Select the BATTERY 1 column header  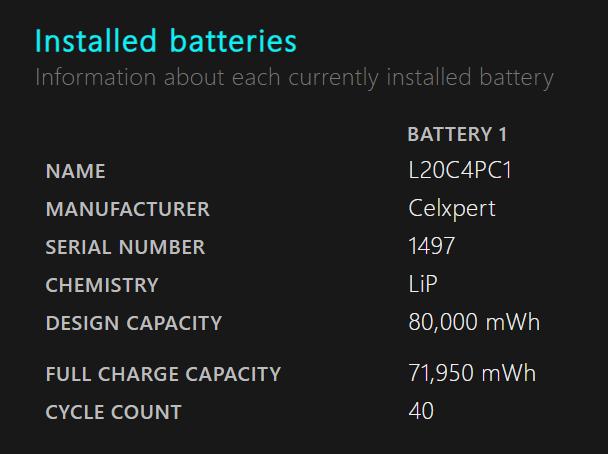[457, 134]
